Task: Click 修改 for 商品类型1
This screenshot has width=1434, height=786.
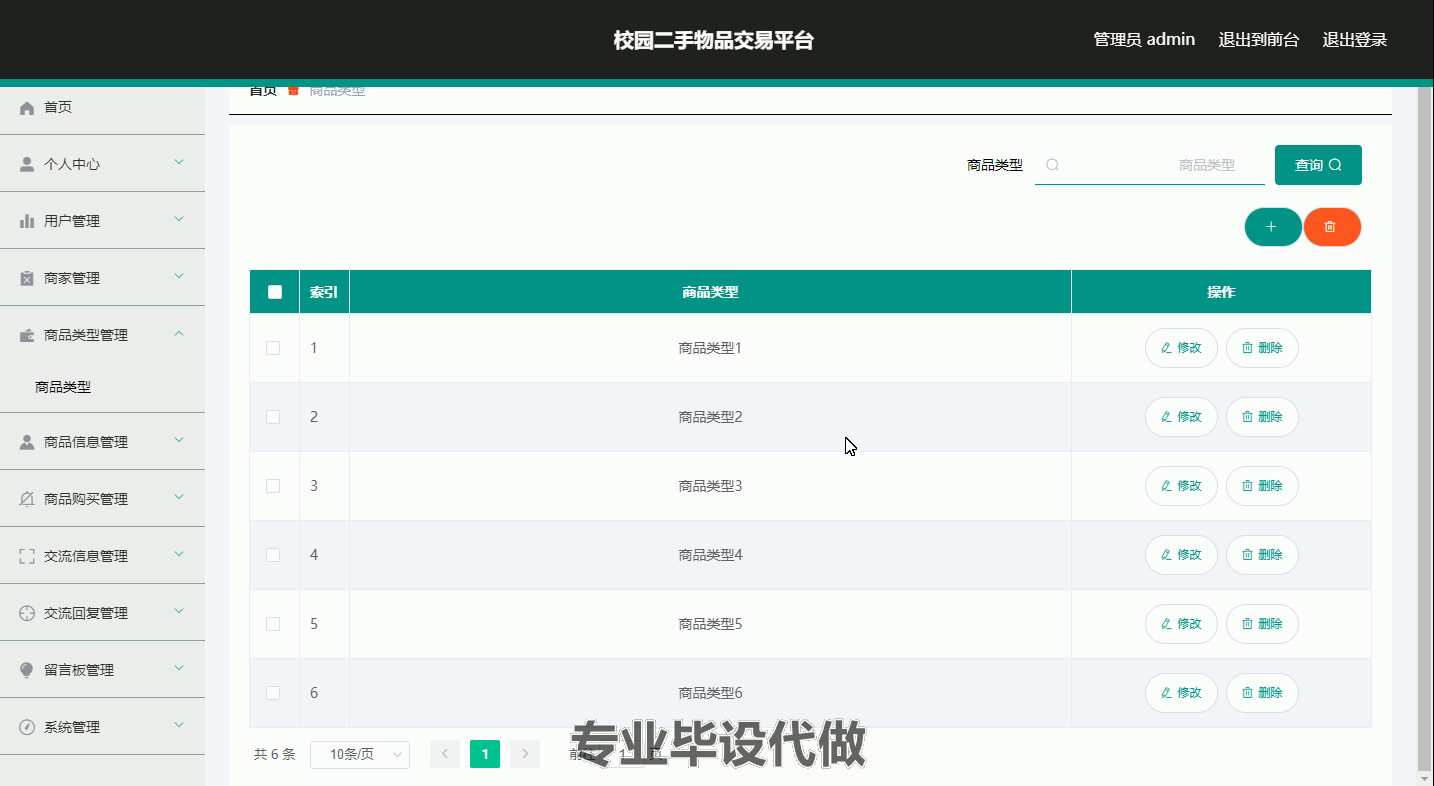Action: pos(1181,348)
